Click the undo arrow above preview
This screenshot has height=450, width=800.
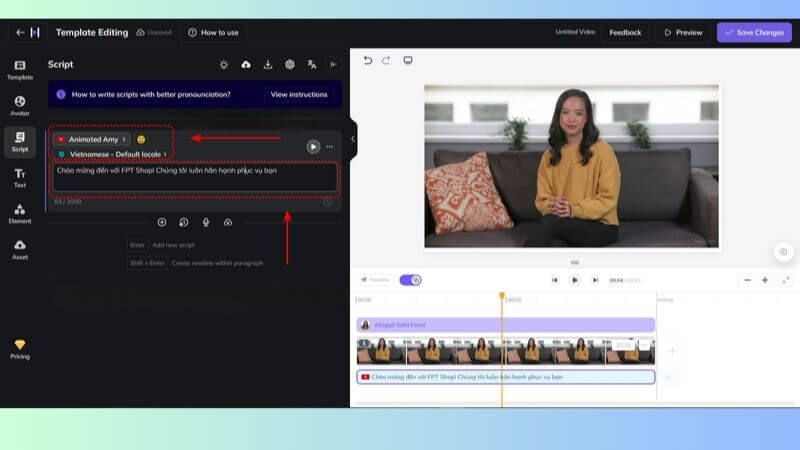(x=367, y=61)
